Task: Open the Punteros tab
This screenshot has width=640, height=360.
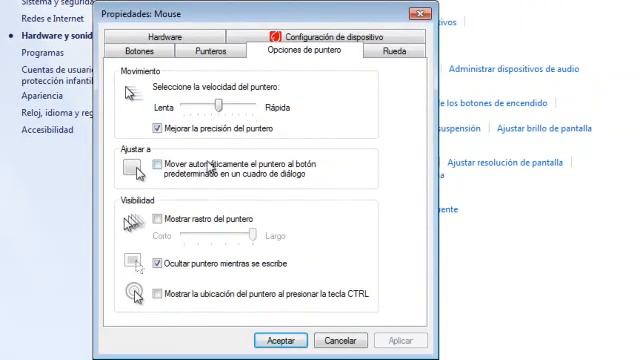Action: (211, 51)
